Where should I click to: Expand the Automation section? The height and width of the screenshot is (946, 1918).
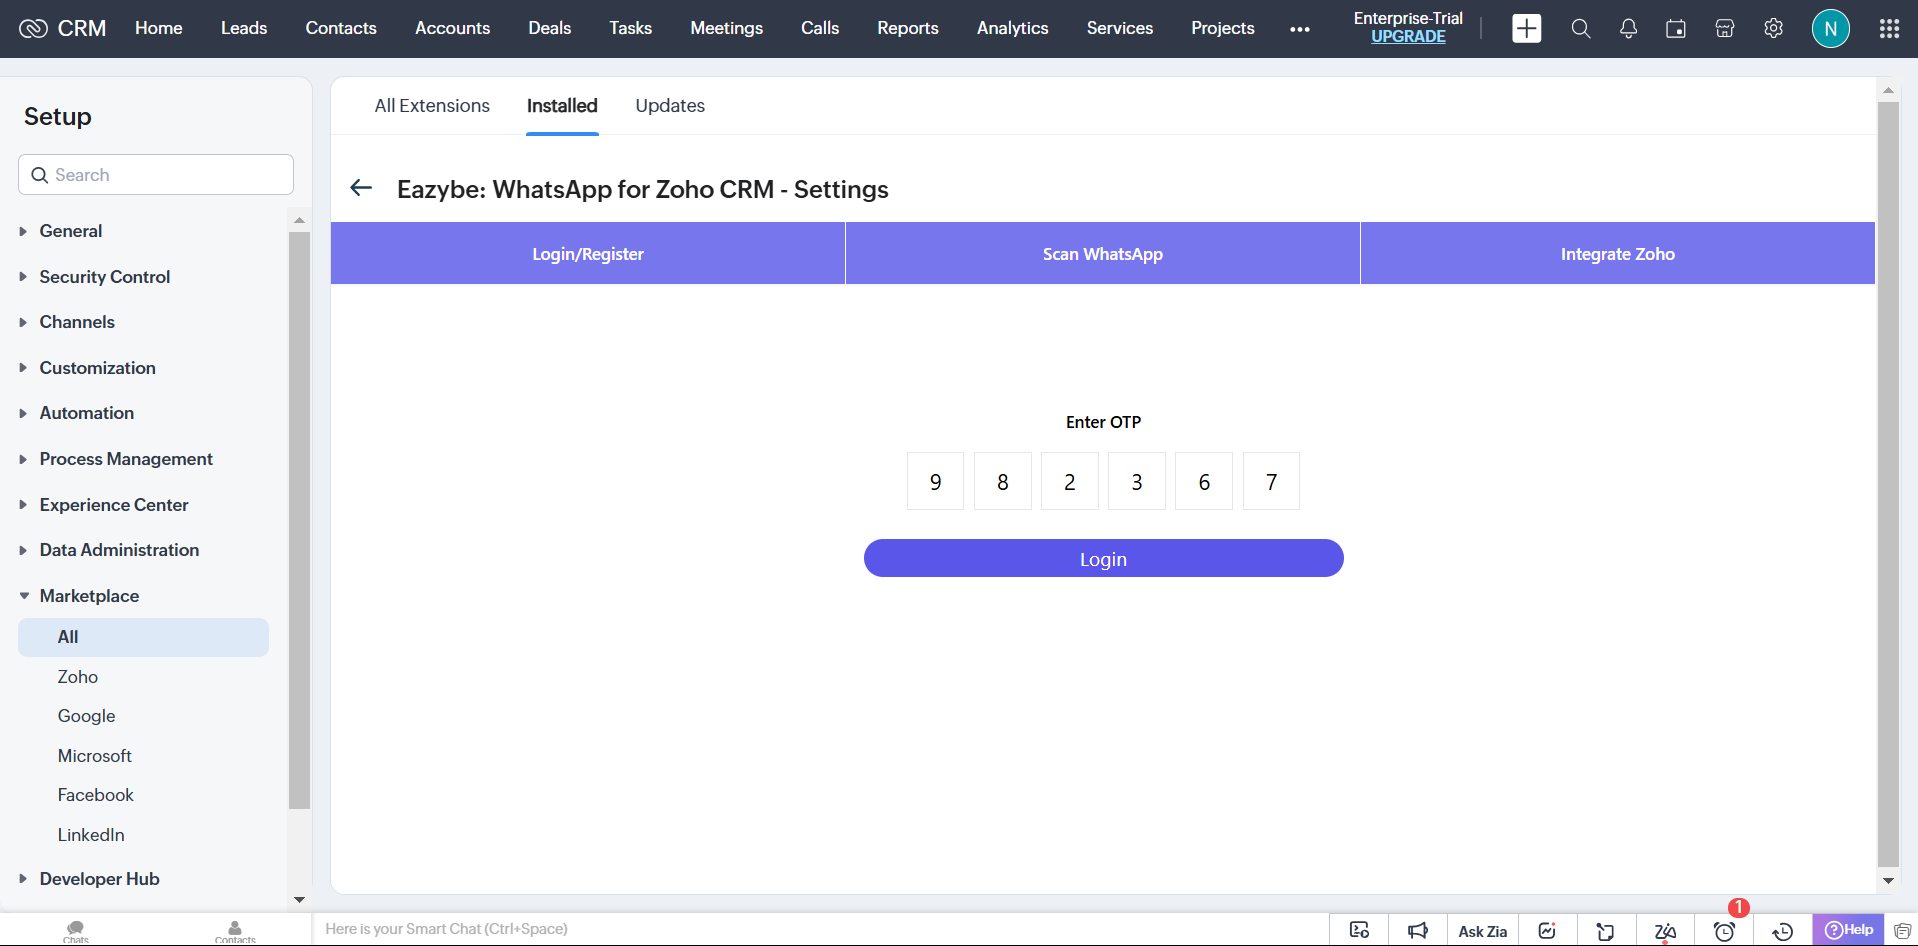pos(22,413)
